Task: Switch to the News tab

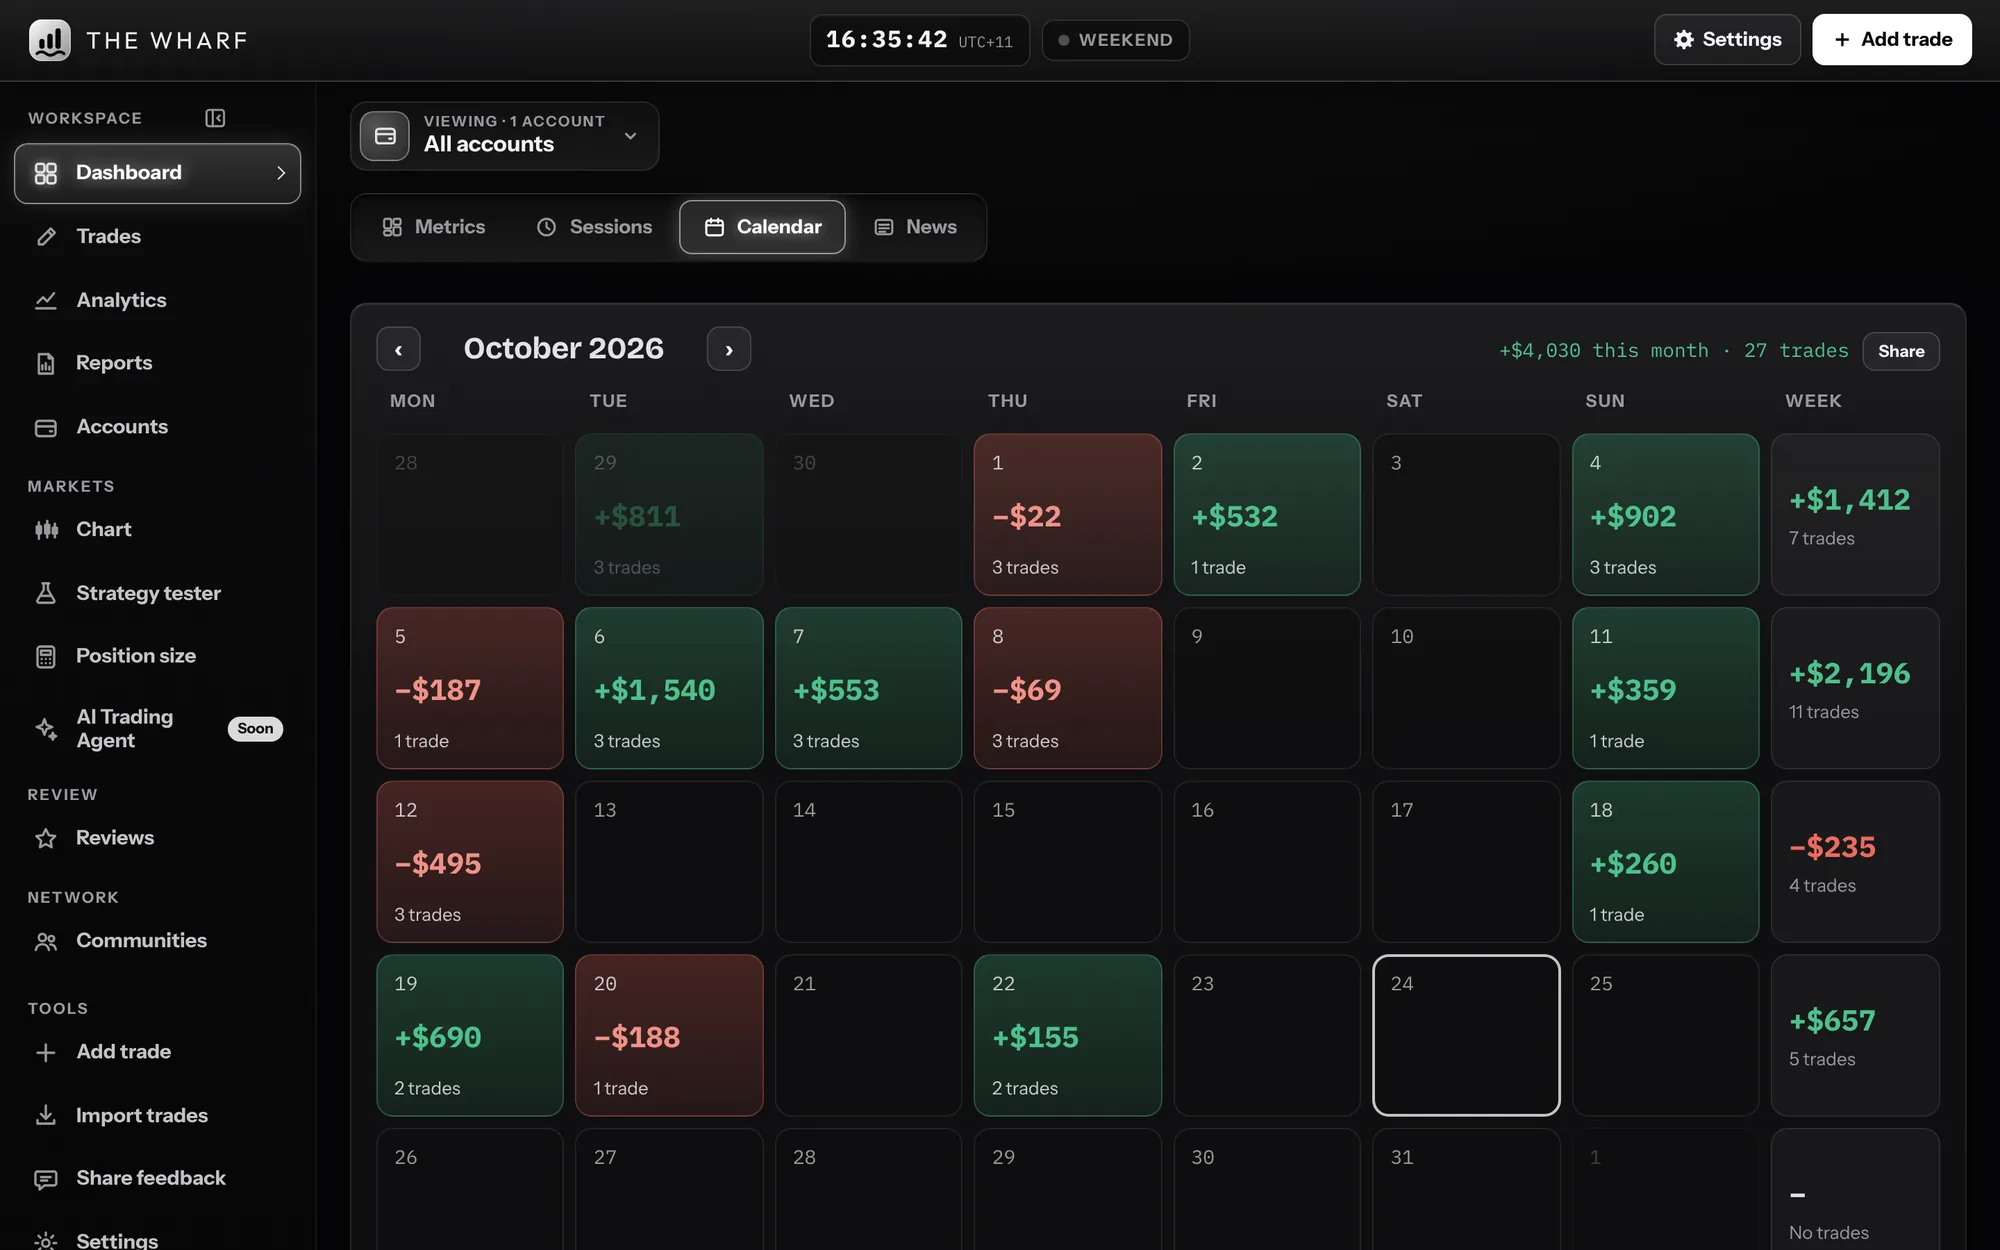Action: [915, 227]
